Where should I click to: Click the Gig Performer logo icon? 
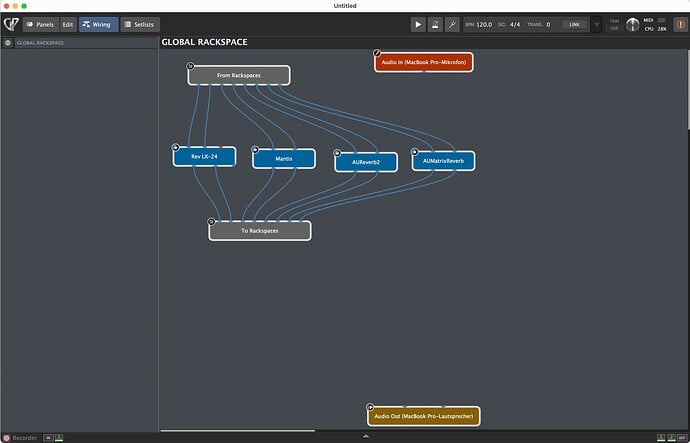point(10,24)
